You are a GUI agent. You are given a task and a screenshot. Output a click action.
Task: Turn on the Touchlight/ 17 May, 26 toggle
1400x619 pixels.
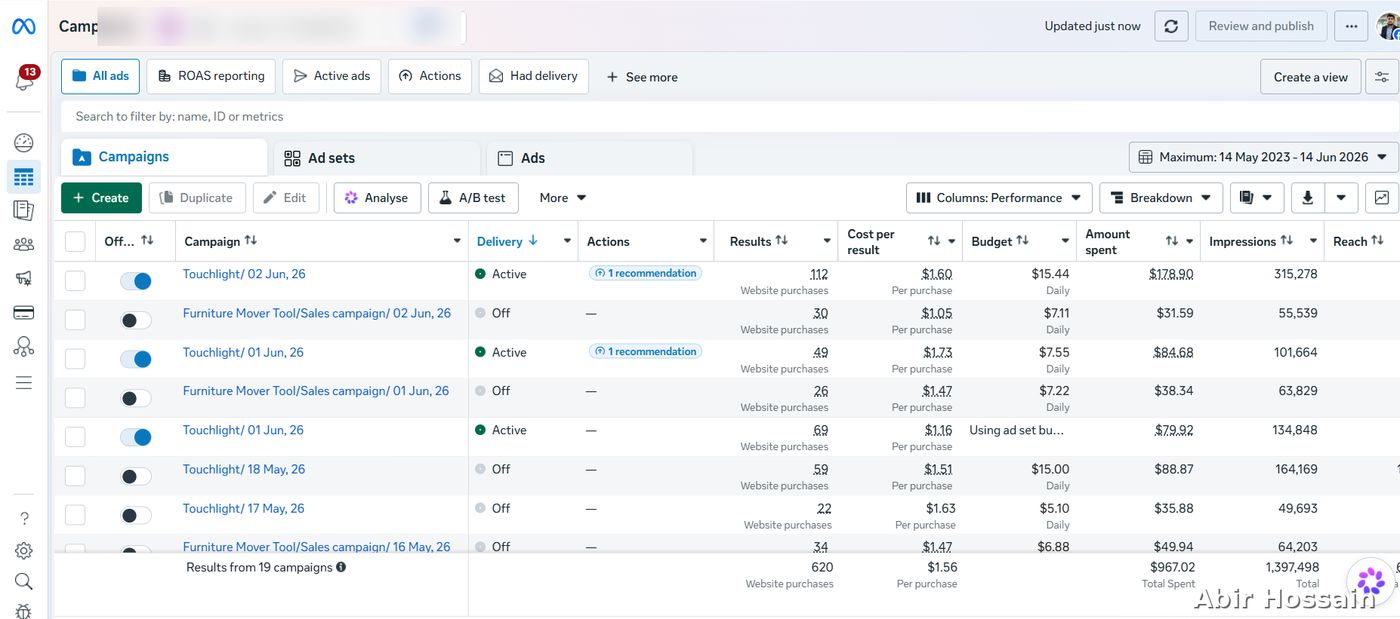[x=136, y=515]
